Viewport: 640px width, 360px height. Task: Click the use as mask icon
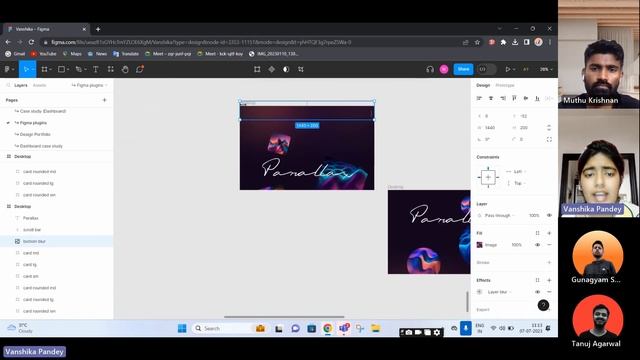point(286,69)
